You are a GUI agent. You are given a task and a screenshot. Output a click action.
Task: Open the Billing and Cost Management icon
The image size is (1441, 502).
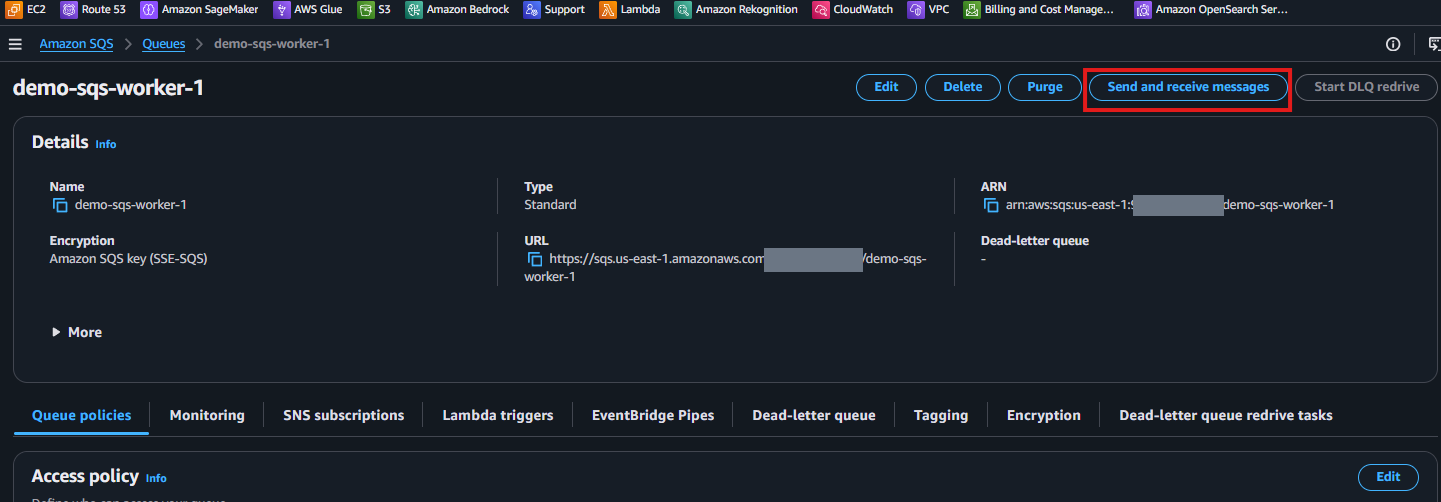pos(971,10)
